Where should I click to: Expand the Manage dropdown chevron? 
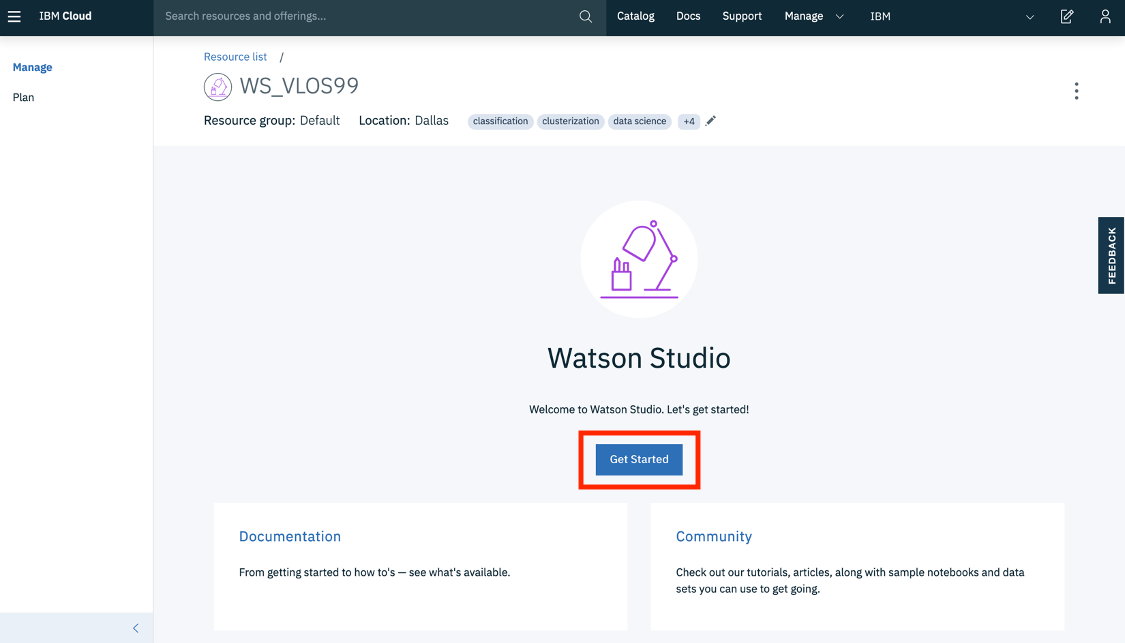click(839, 17)
